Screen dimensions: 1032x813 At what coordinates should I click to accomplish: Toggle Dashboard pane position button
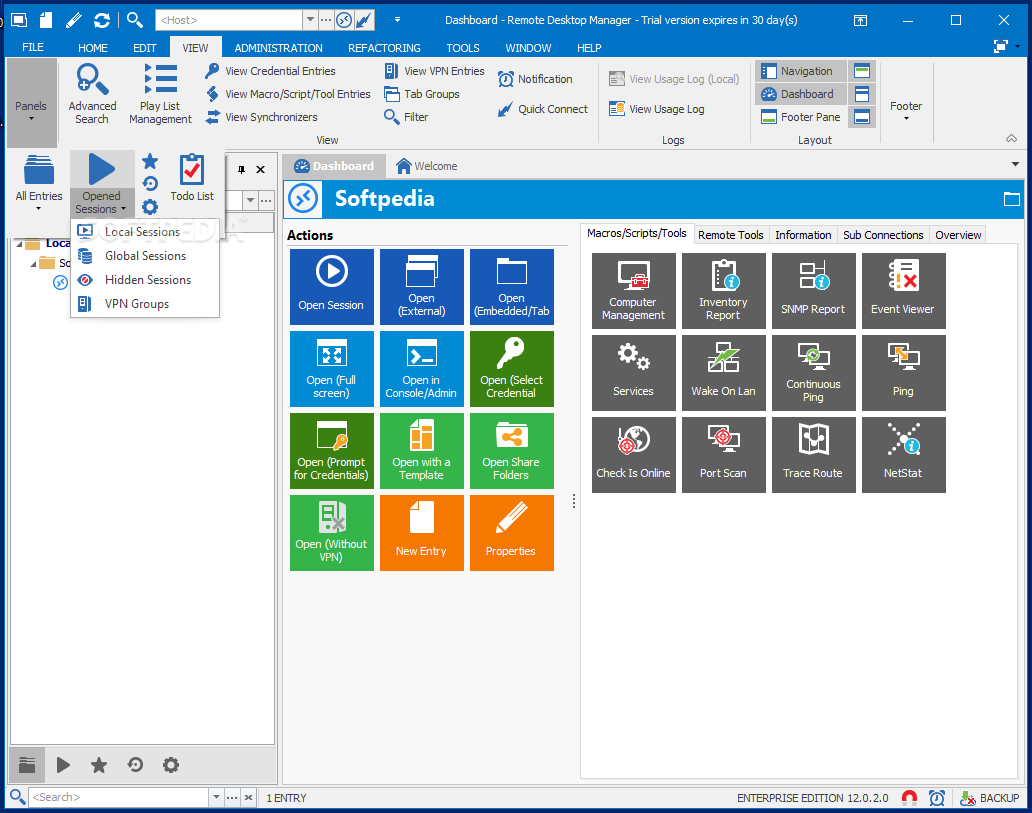click(862, 94)
